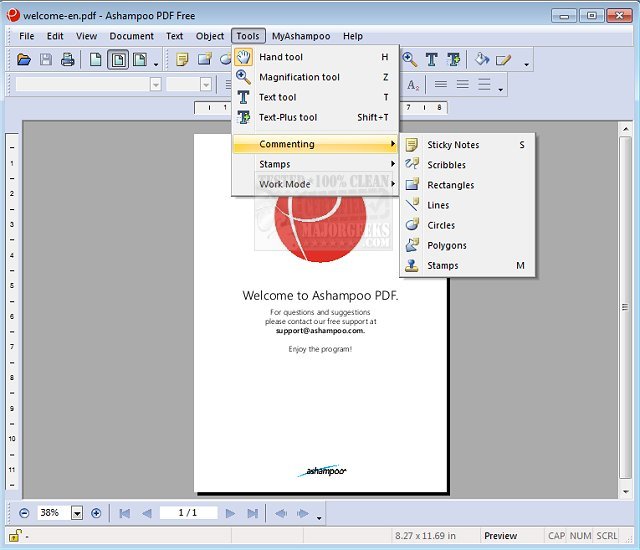The image size is (640, 550).
Task: Select Polygons in the submenu
Action: pyautogui.click(x=467, y=246)
